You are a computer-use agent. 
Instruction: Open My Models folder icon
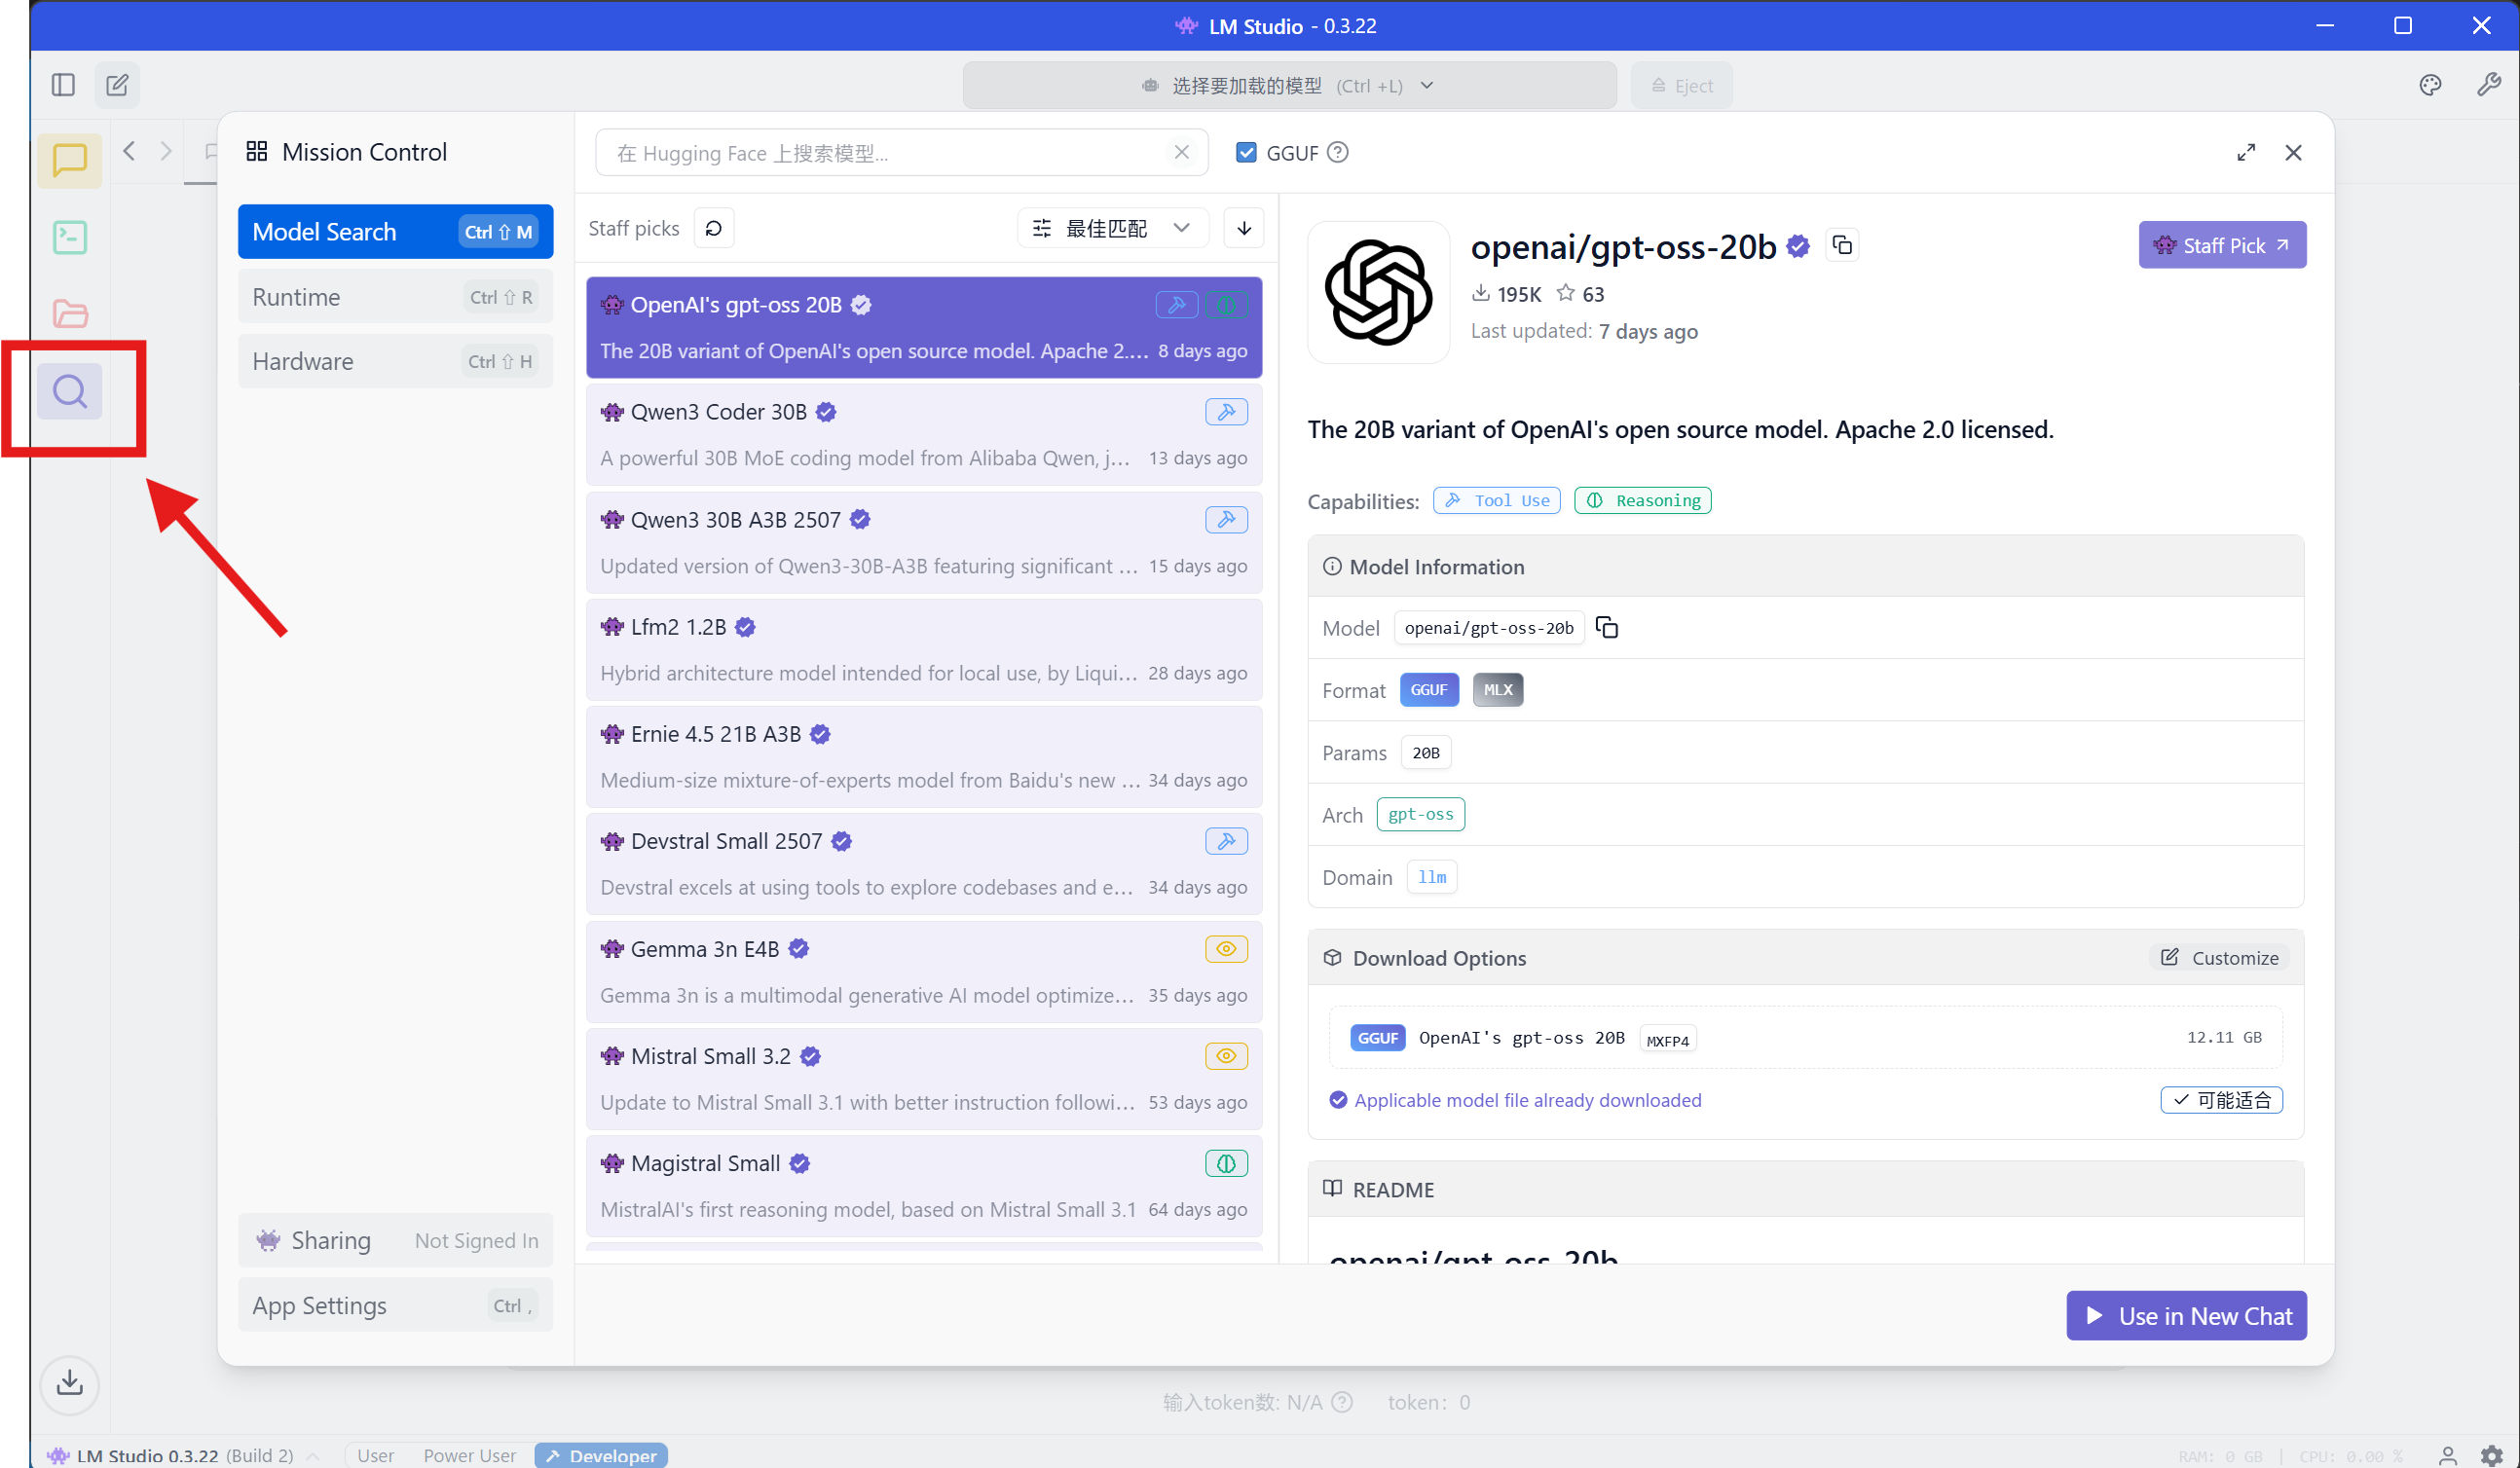(69, 313)
